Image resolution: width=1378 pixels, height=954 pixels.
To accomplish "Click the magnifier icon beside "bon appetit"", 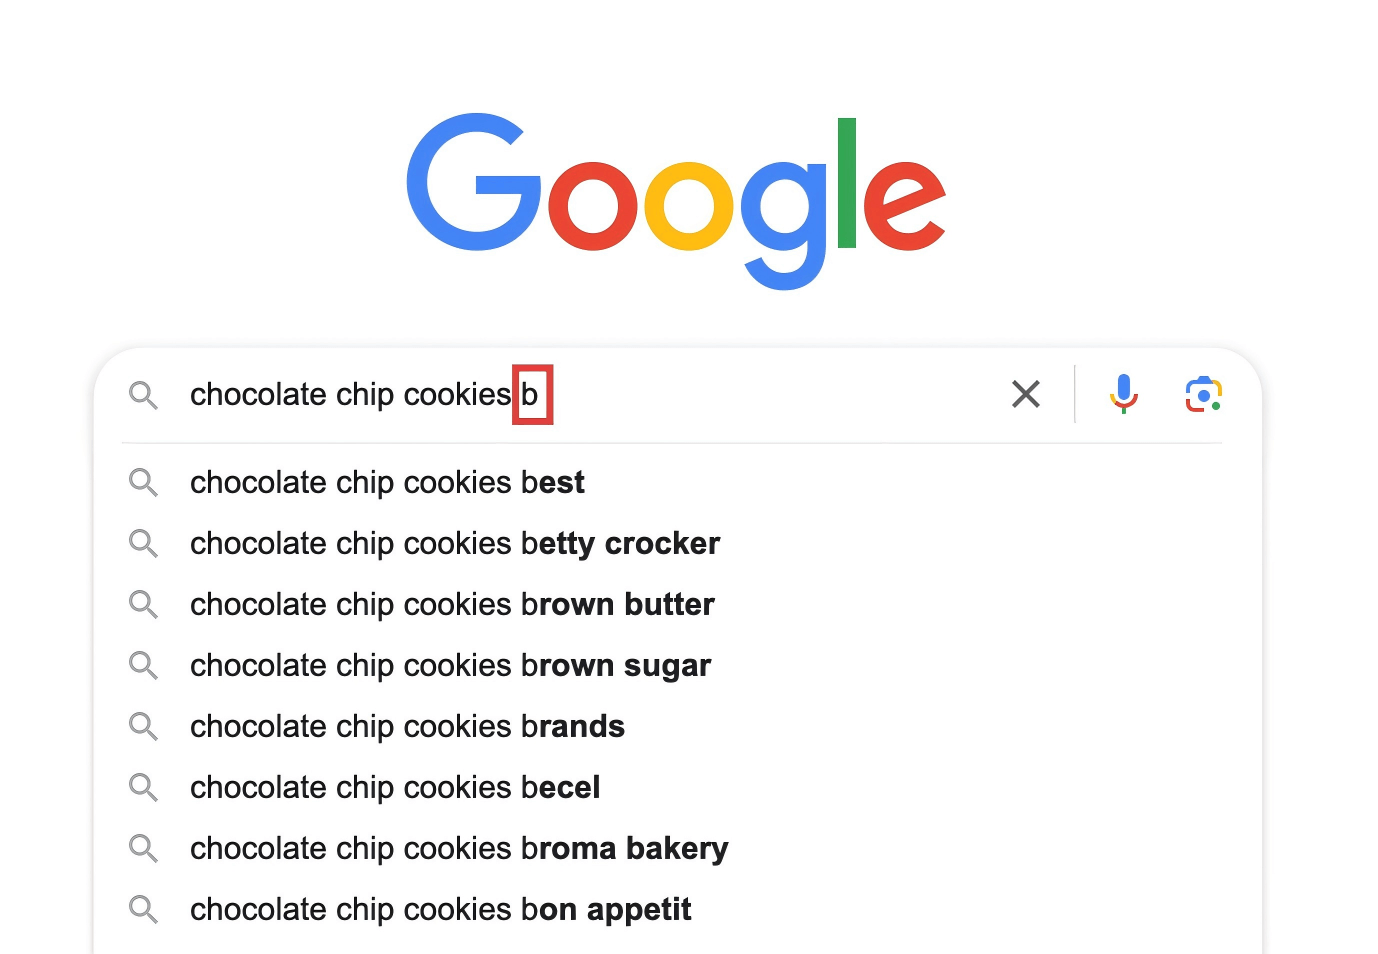I will [x=143, y=910].
